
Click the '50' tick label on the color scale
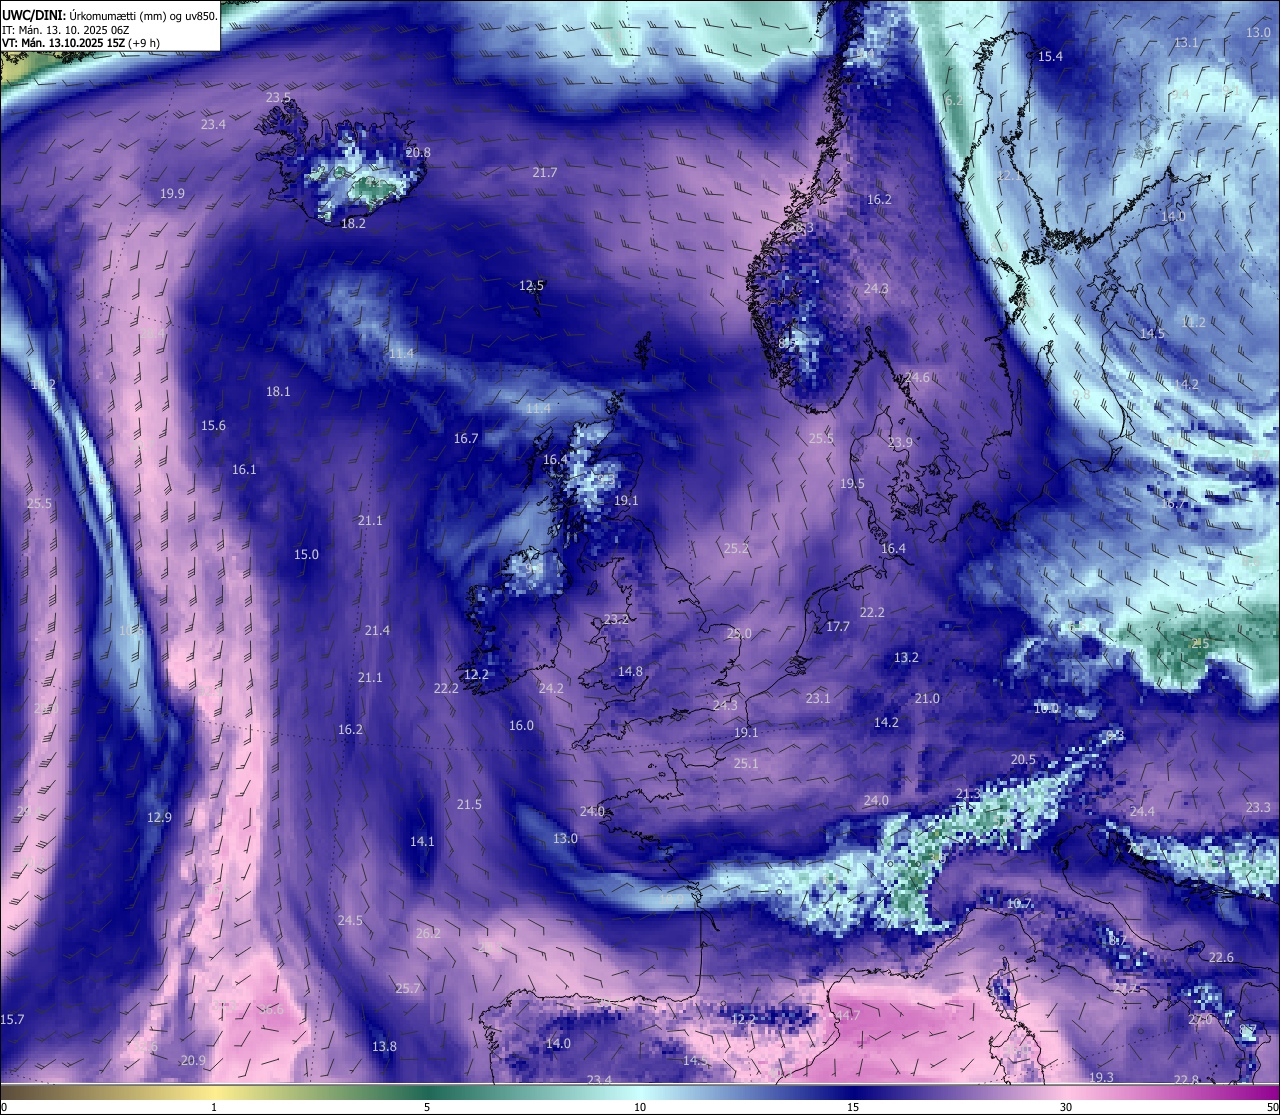tap(1272, 1107)
